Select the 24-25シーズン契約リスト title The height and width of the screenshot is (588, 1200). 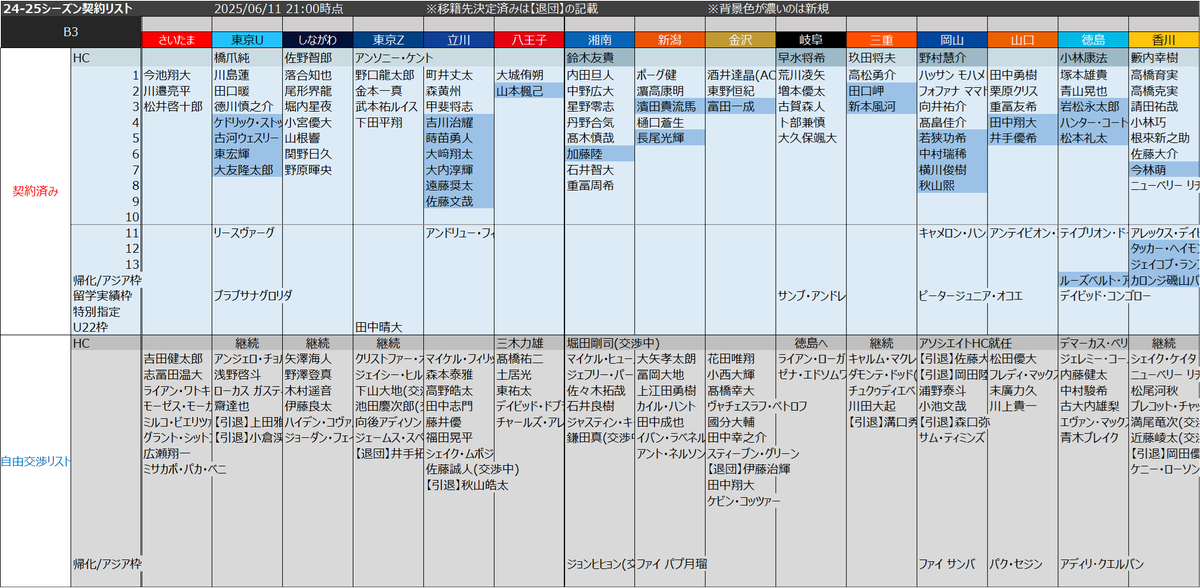(x=66, y=8)
